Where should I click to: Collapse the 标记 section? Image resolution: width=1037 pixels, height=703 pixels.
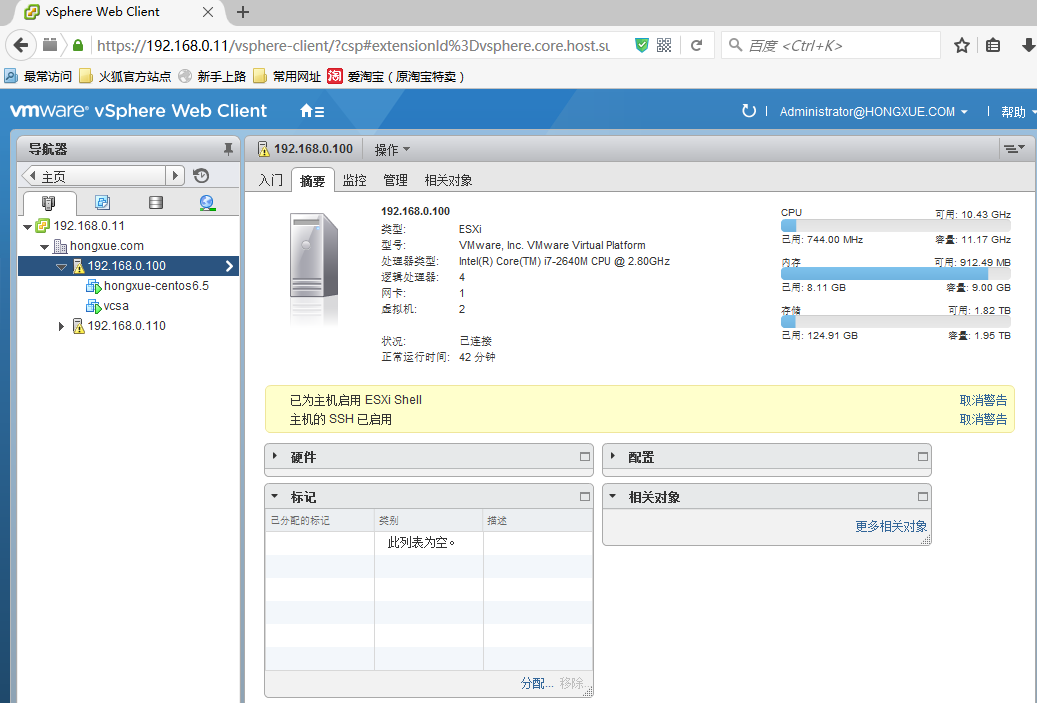pyautogui.click(x=275, y=496)
